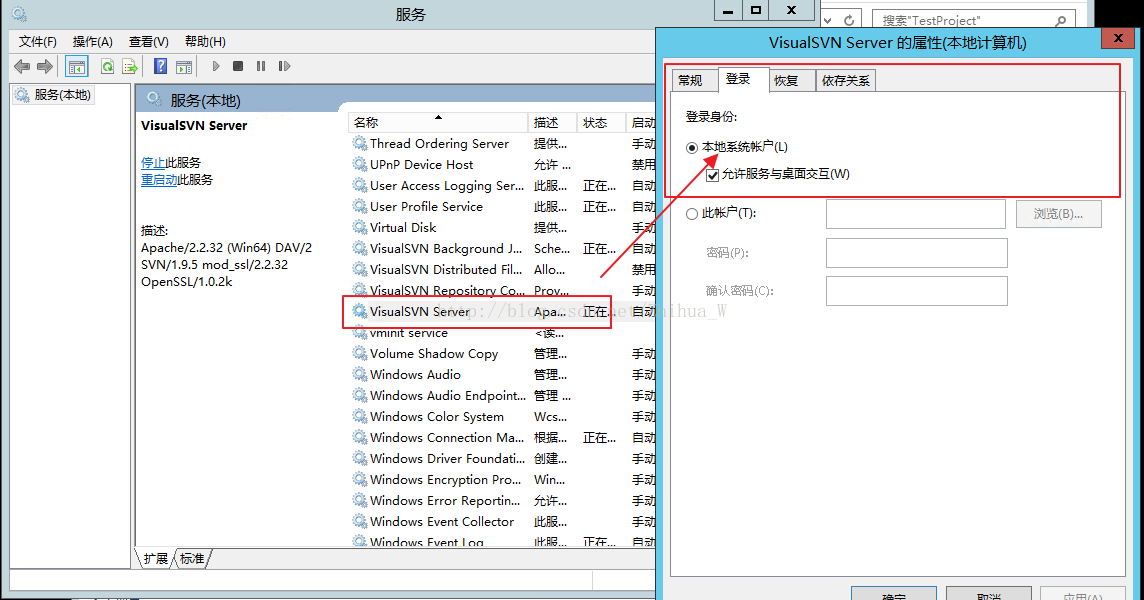The image size is (1144, 600).
Task: Restart the service with Restart icon
Action: pyautogui.click(x=284, y=66)
